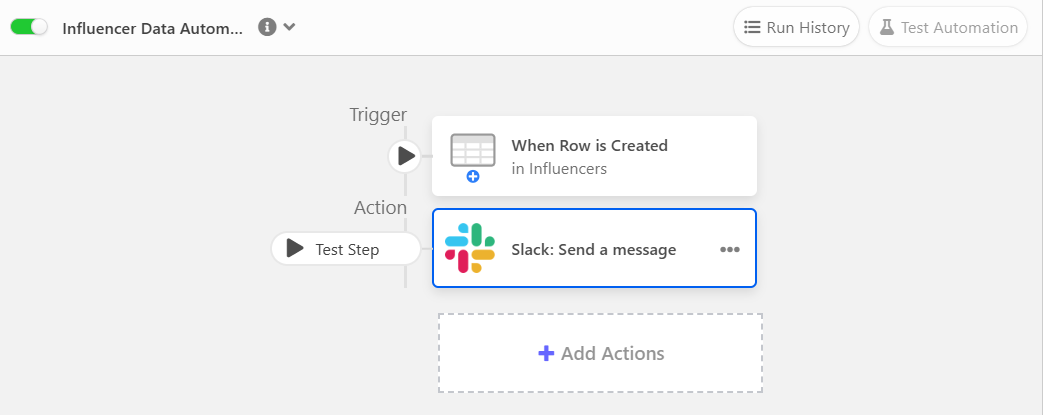Click the flask icon in Test Automation
Image resolution: width=1043 pixels, height=415 pixels.
(x=886, y=27)
